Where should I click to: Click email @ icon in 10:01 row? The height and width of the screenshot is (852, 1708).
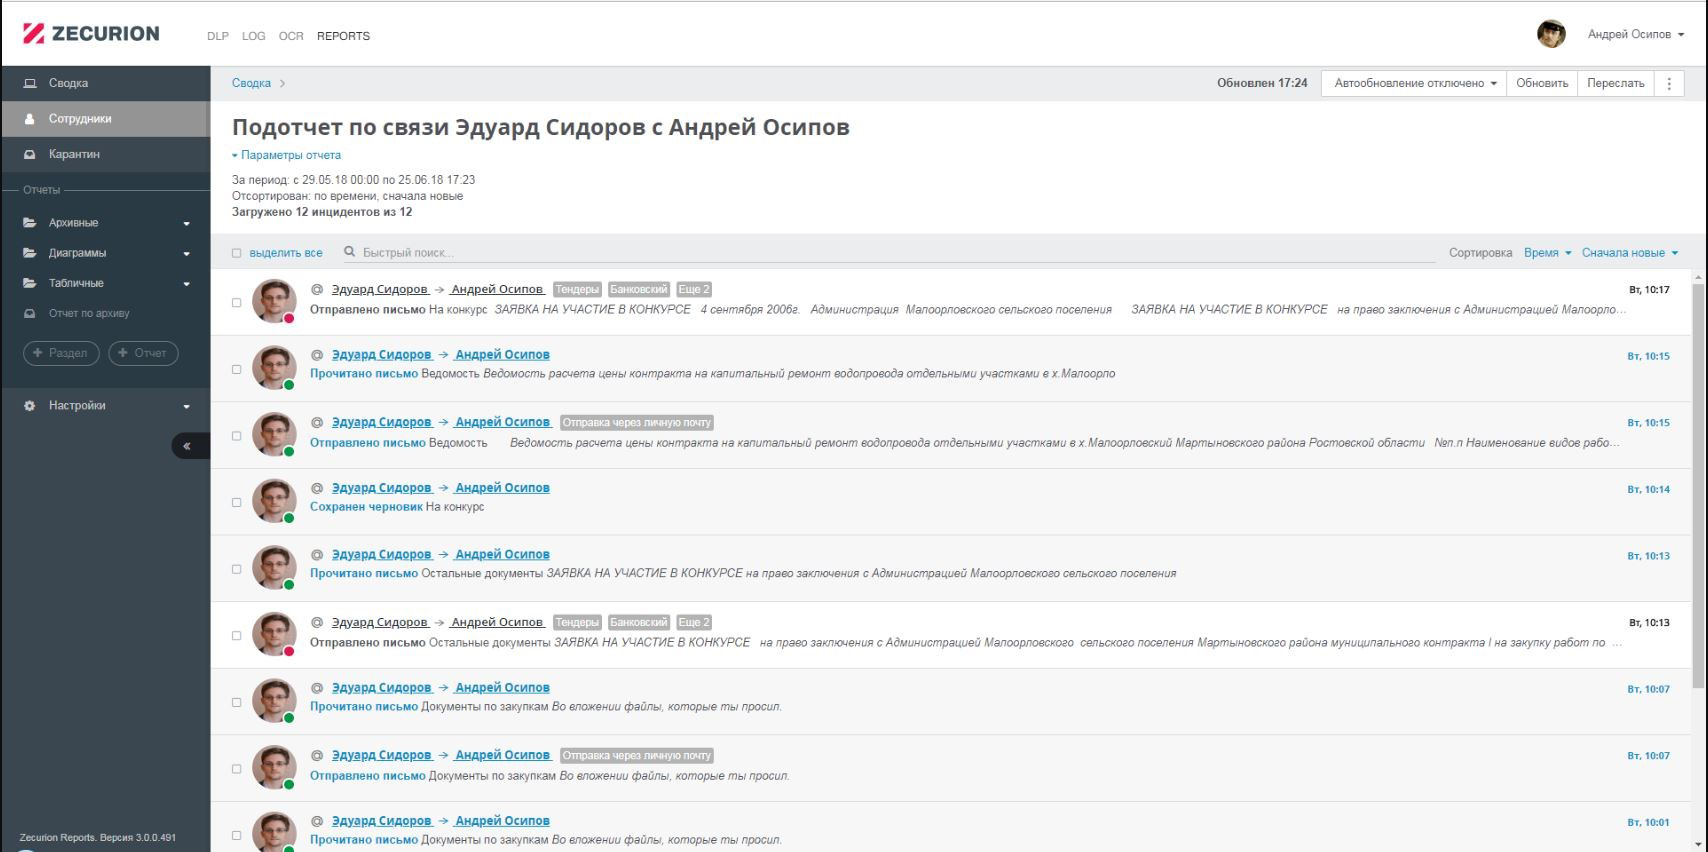(317, 821)
